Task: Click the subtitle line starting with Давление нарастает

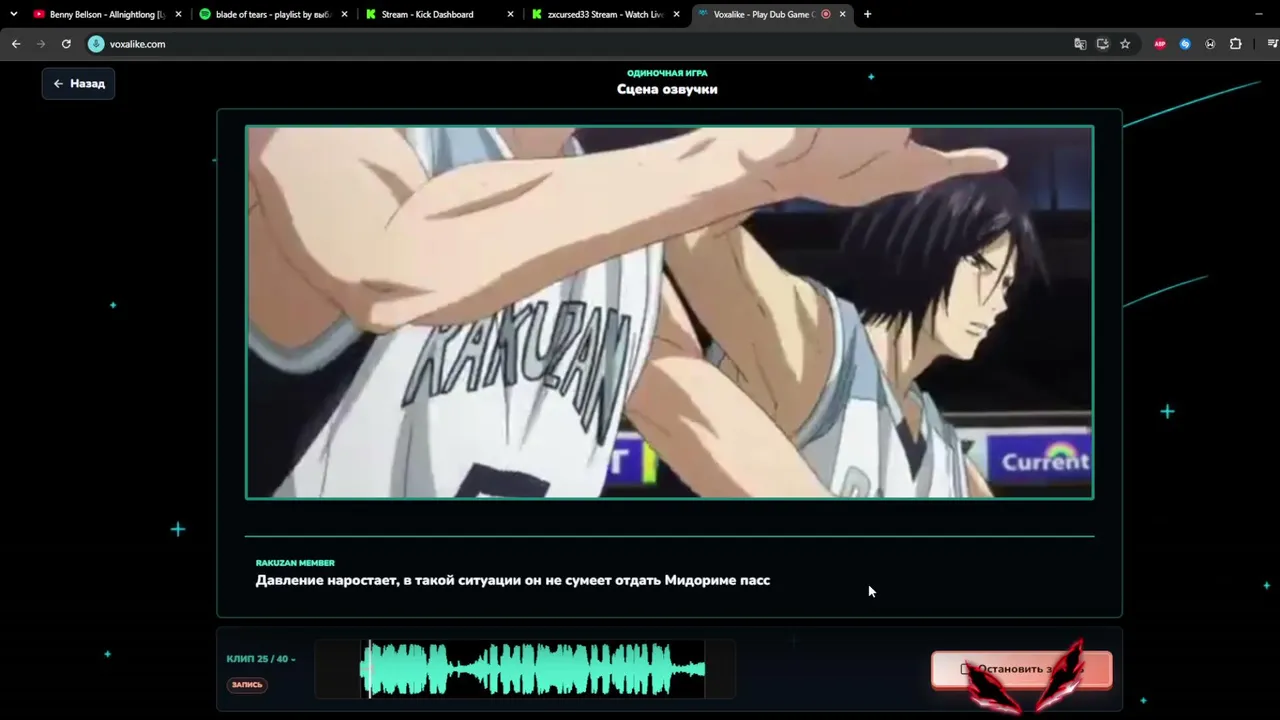Action: coord(513,580)
